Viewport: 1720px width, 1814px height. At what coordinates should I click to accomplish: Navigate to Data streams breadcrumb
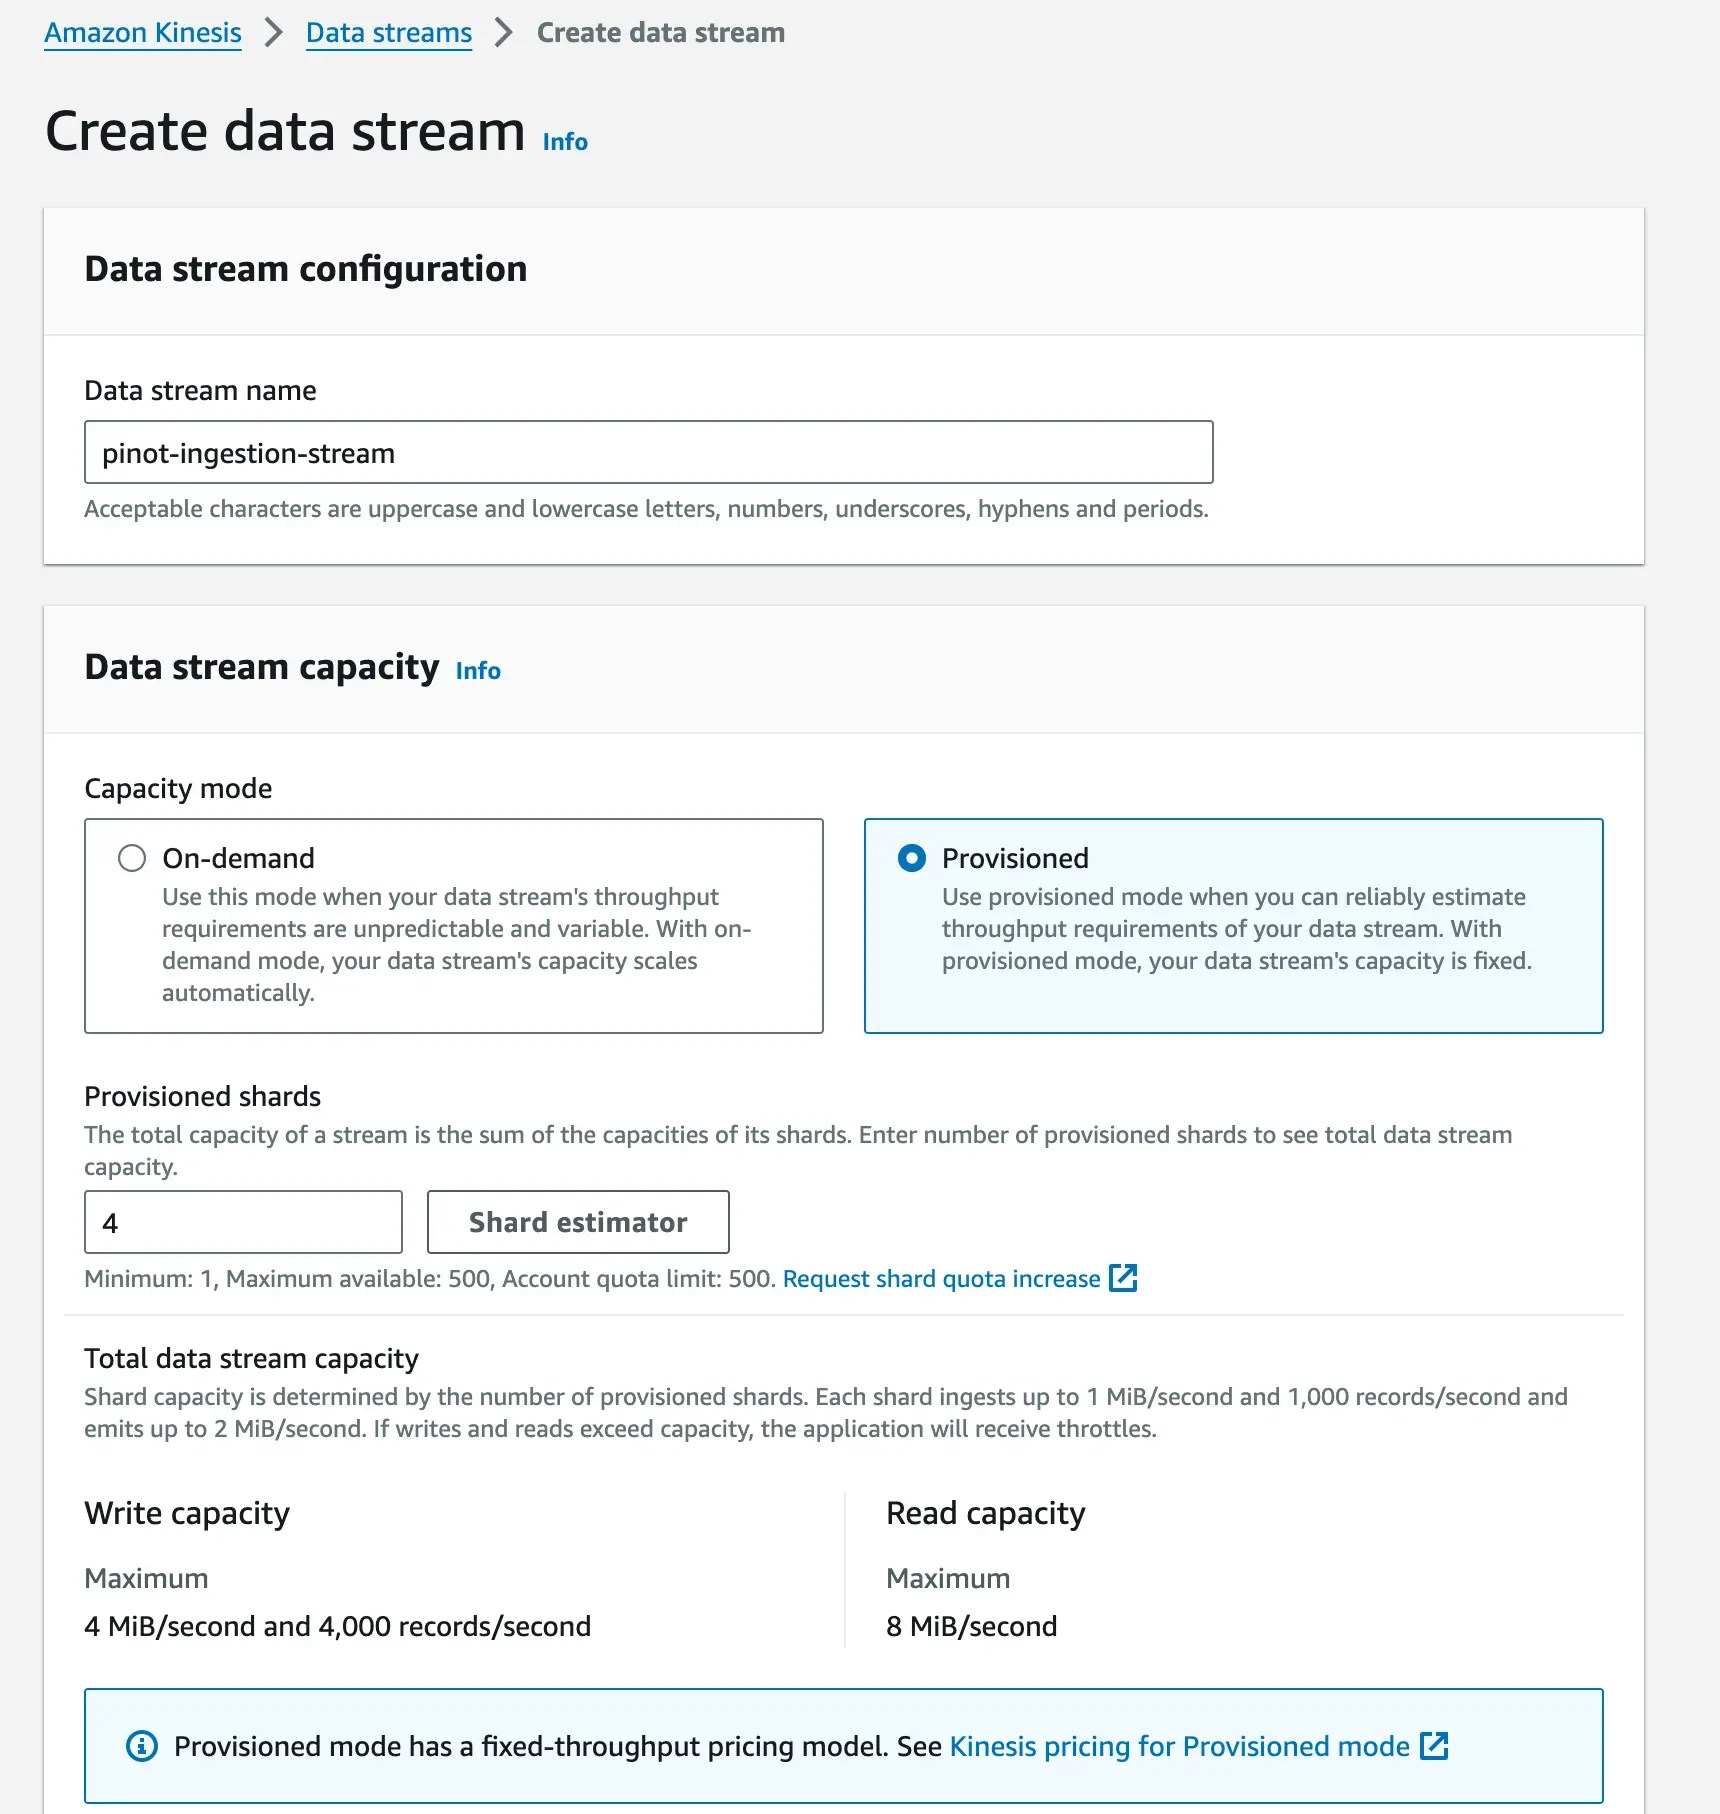[x=389, y=33]
